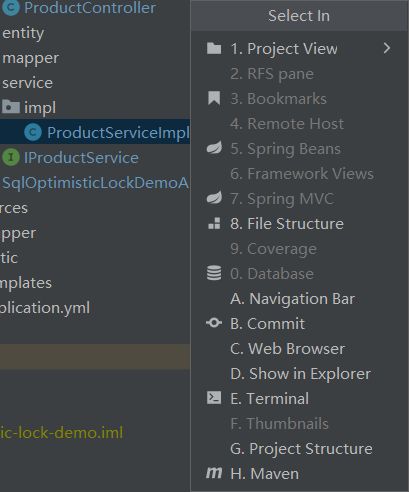Click the Spring MVC leaf icon

click(214, 198)
